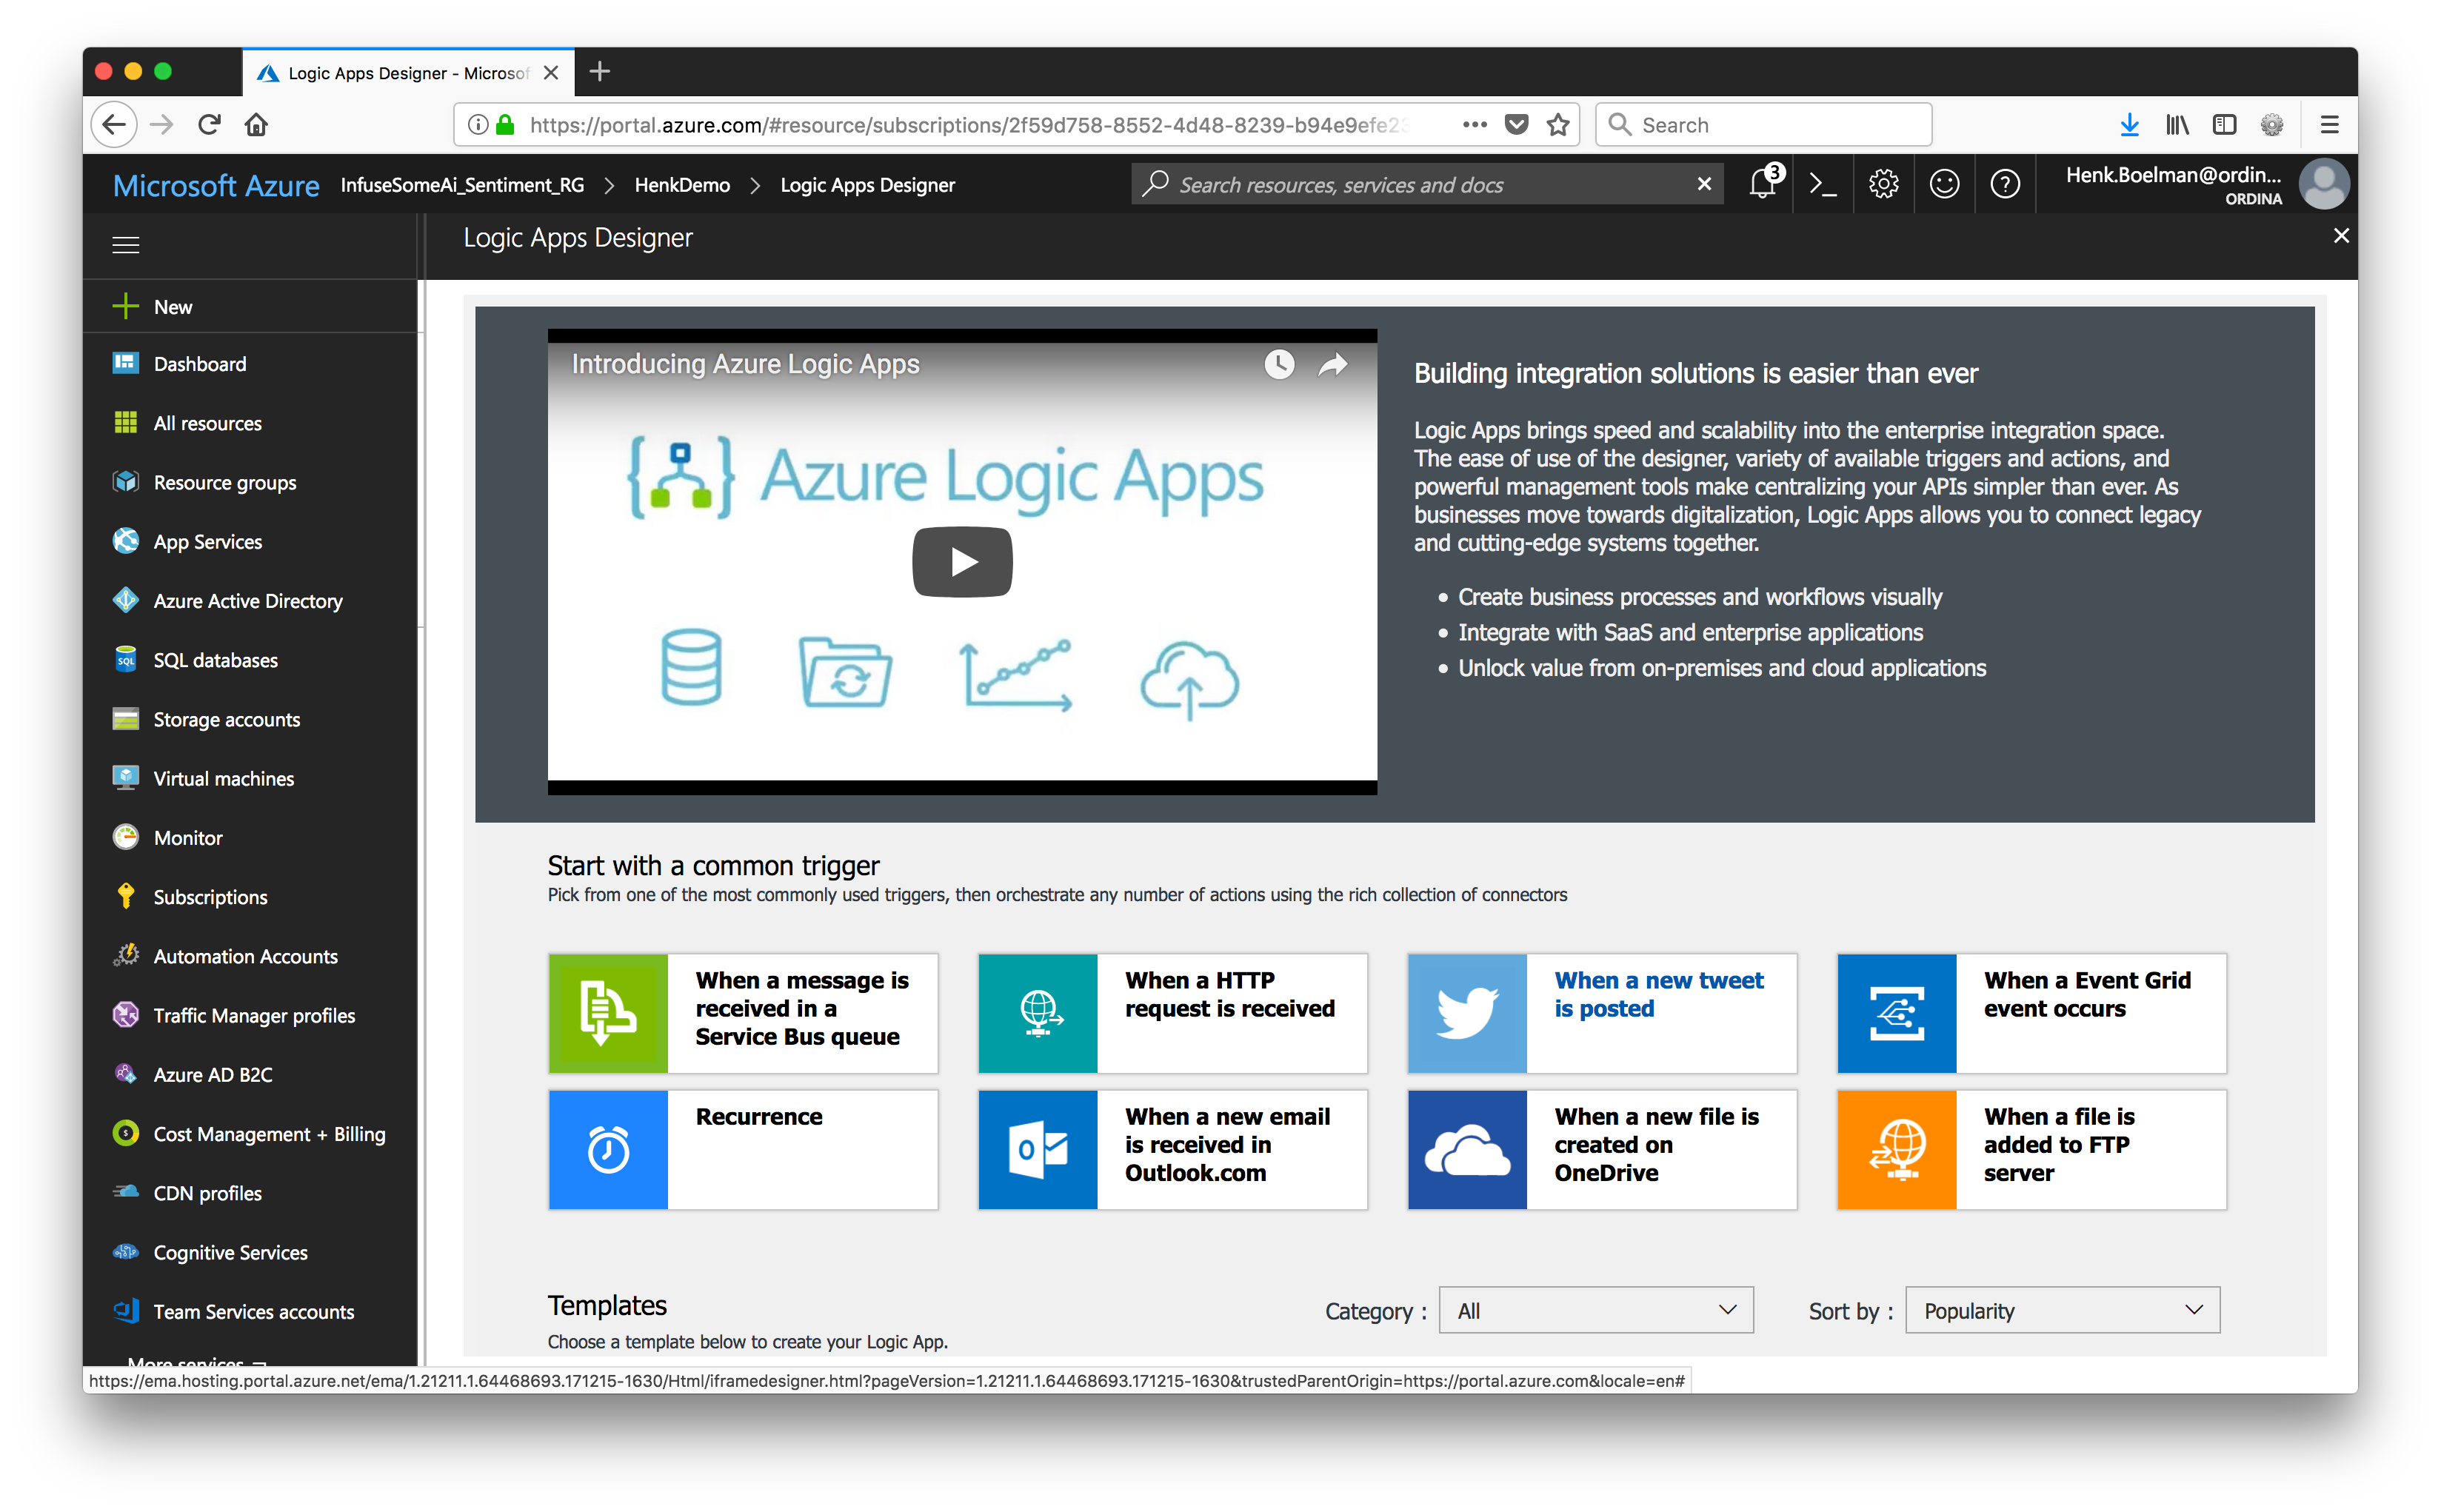Click Logic Apps Designer breadcrumb

[x=867, y=185]
